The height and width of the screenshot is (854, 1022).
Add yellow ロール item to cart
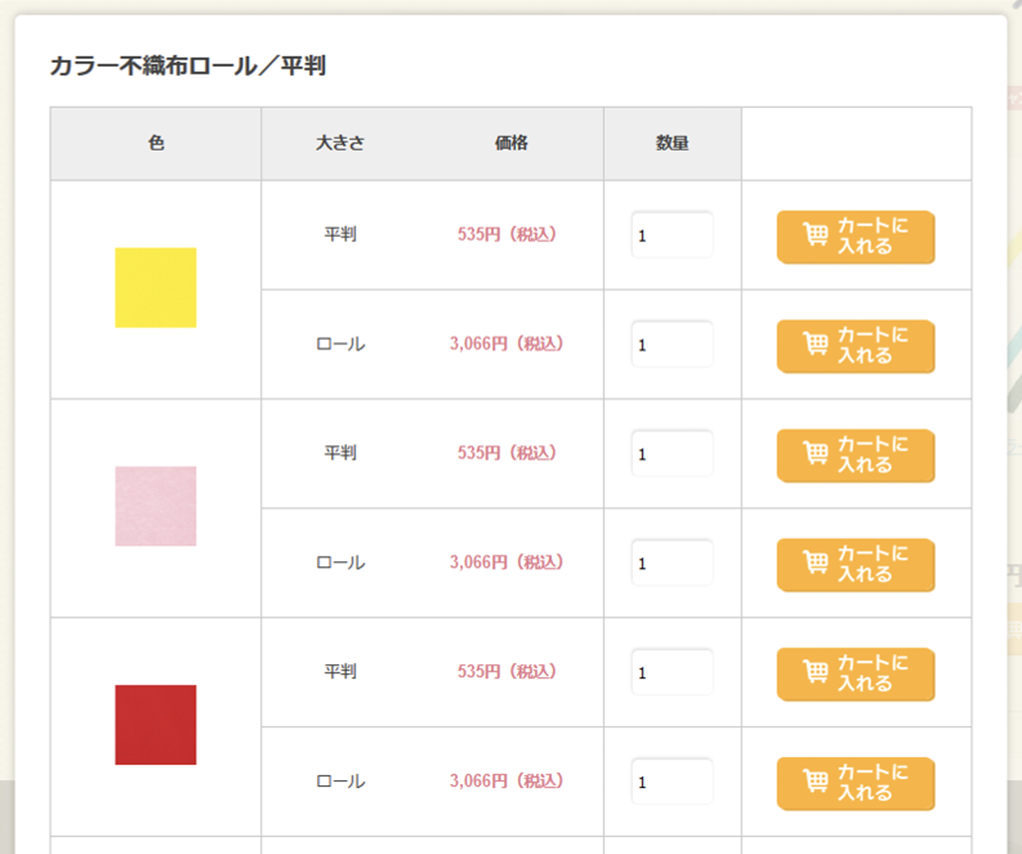pos(855,346)
